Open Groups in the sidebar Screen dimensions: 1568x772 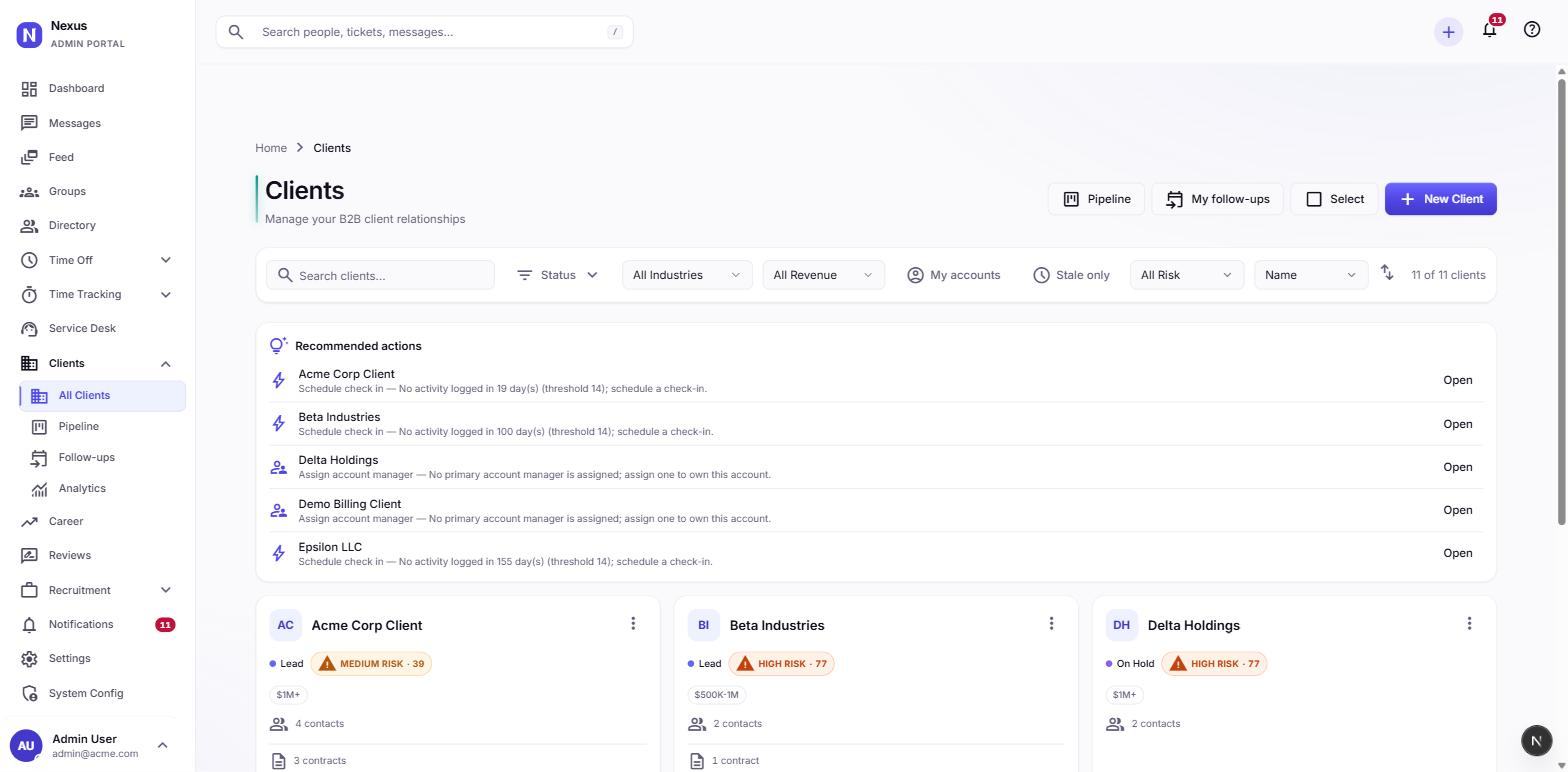(x=97, y=191)
